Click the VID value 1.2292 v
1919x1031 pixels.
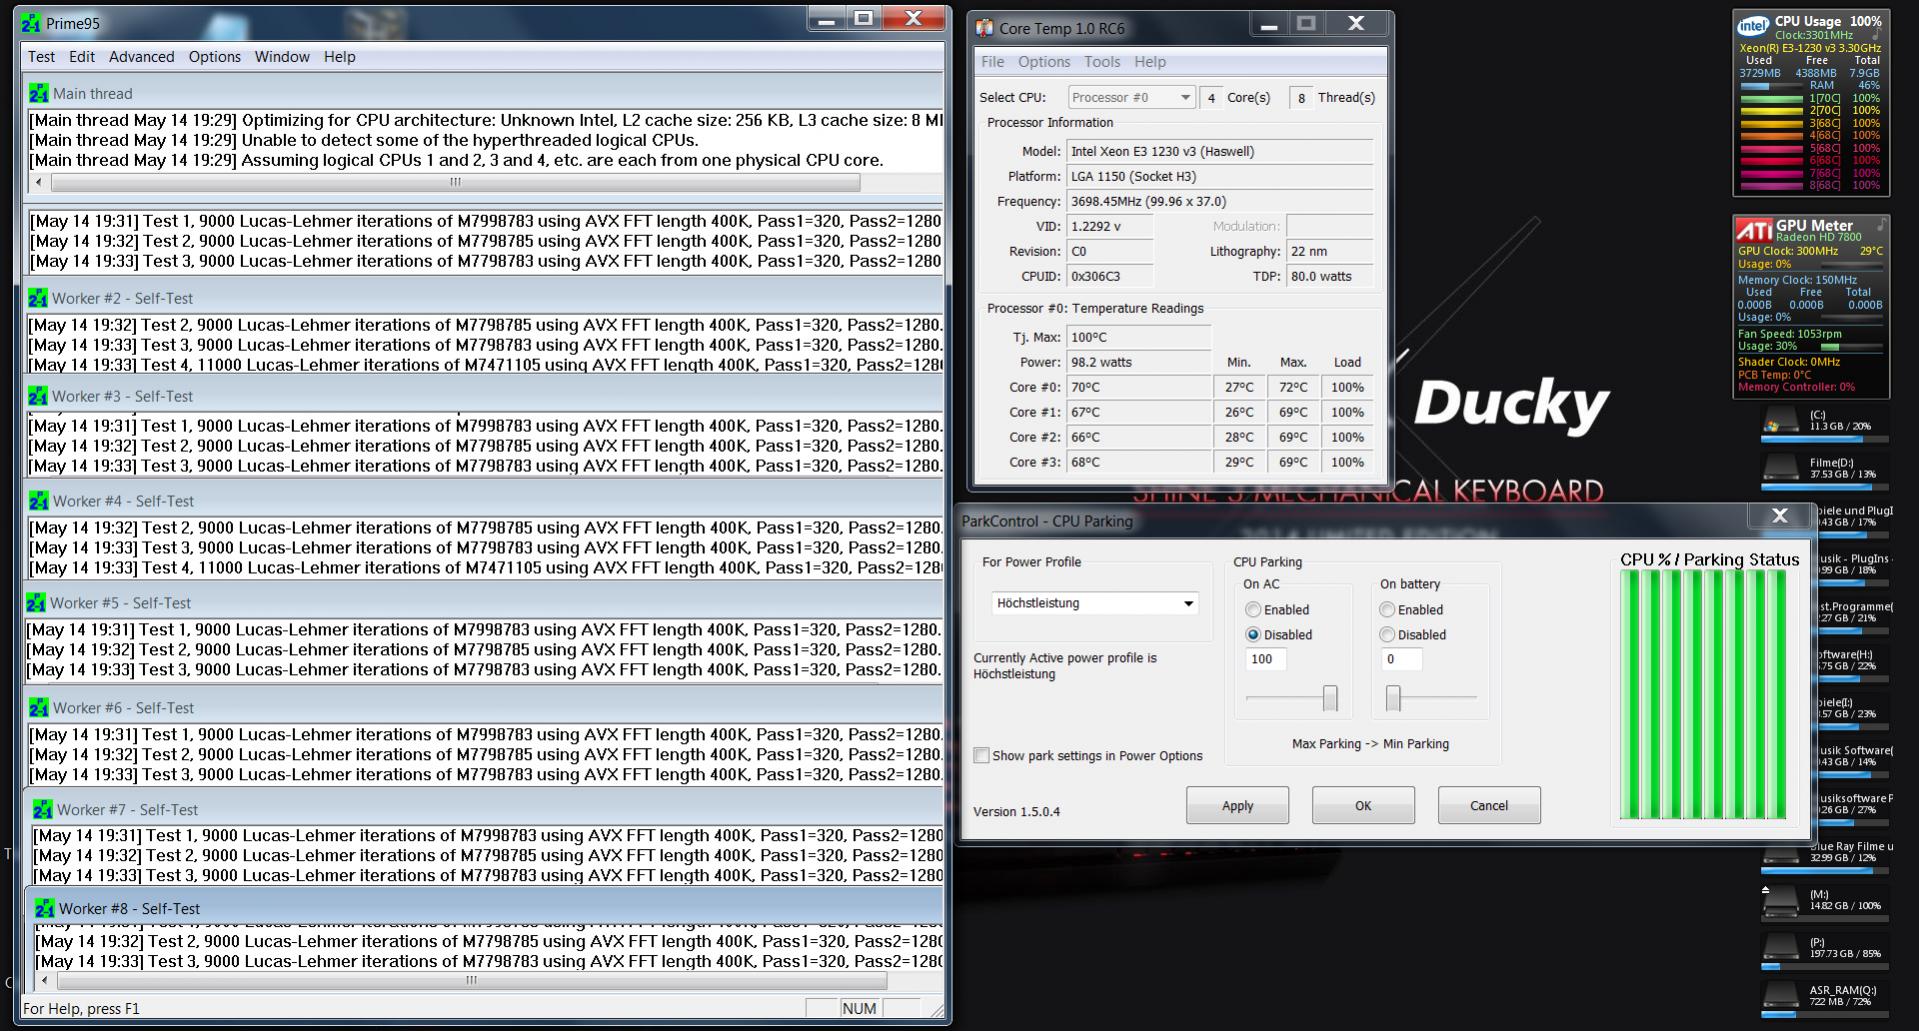[x=1110, y=227]
